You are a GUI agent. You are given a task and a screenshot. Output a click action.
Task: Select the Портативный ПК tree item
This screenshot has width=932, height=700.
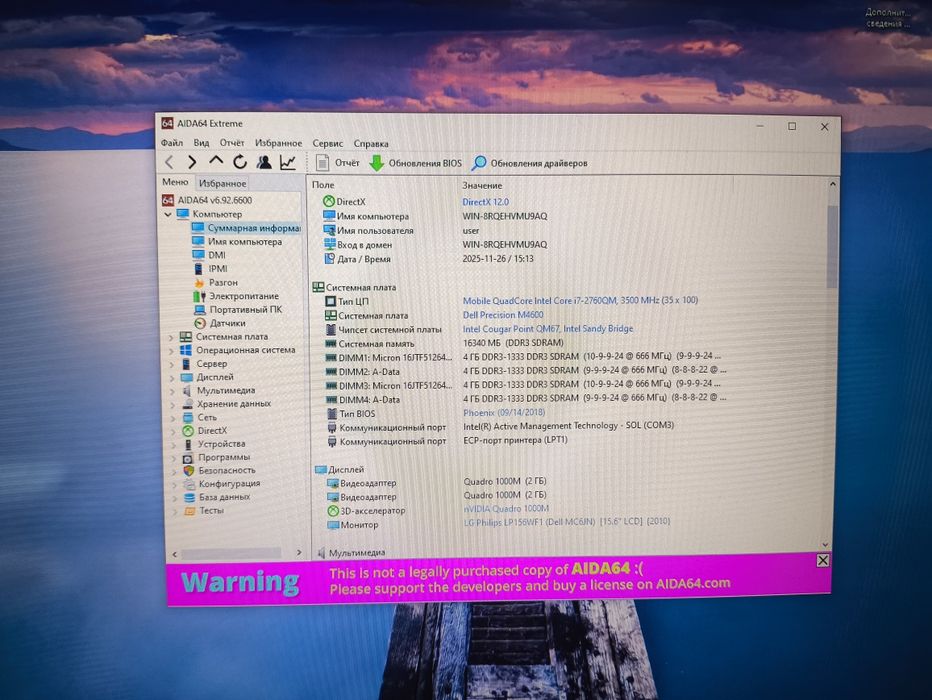(238, 310)
